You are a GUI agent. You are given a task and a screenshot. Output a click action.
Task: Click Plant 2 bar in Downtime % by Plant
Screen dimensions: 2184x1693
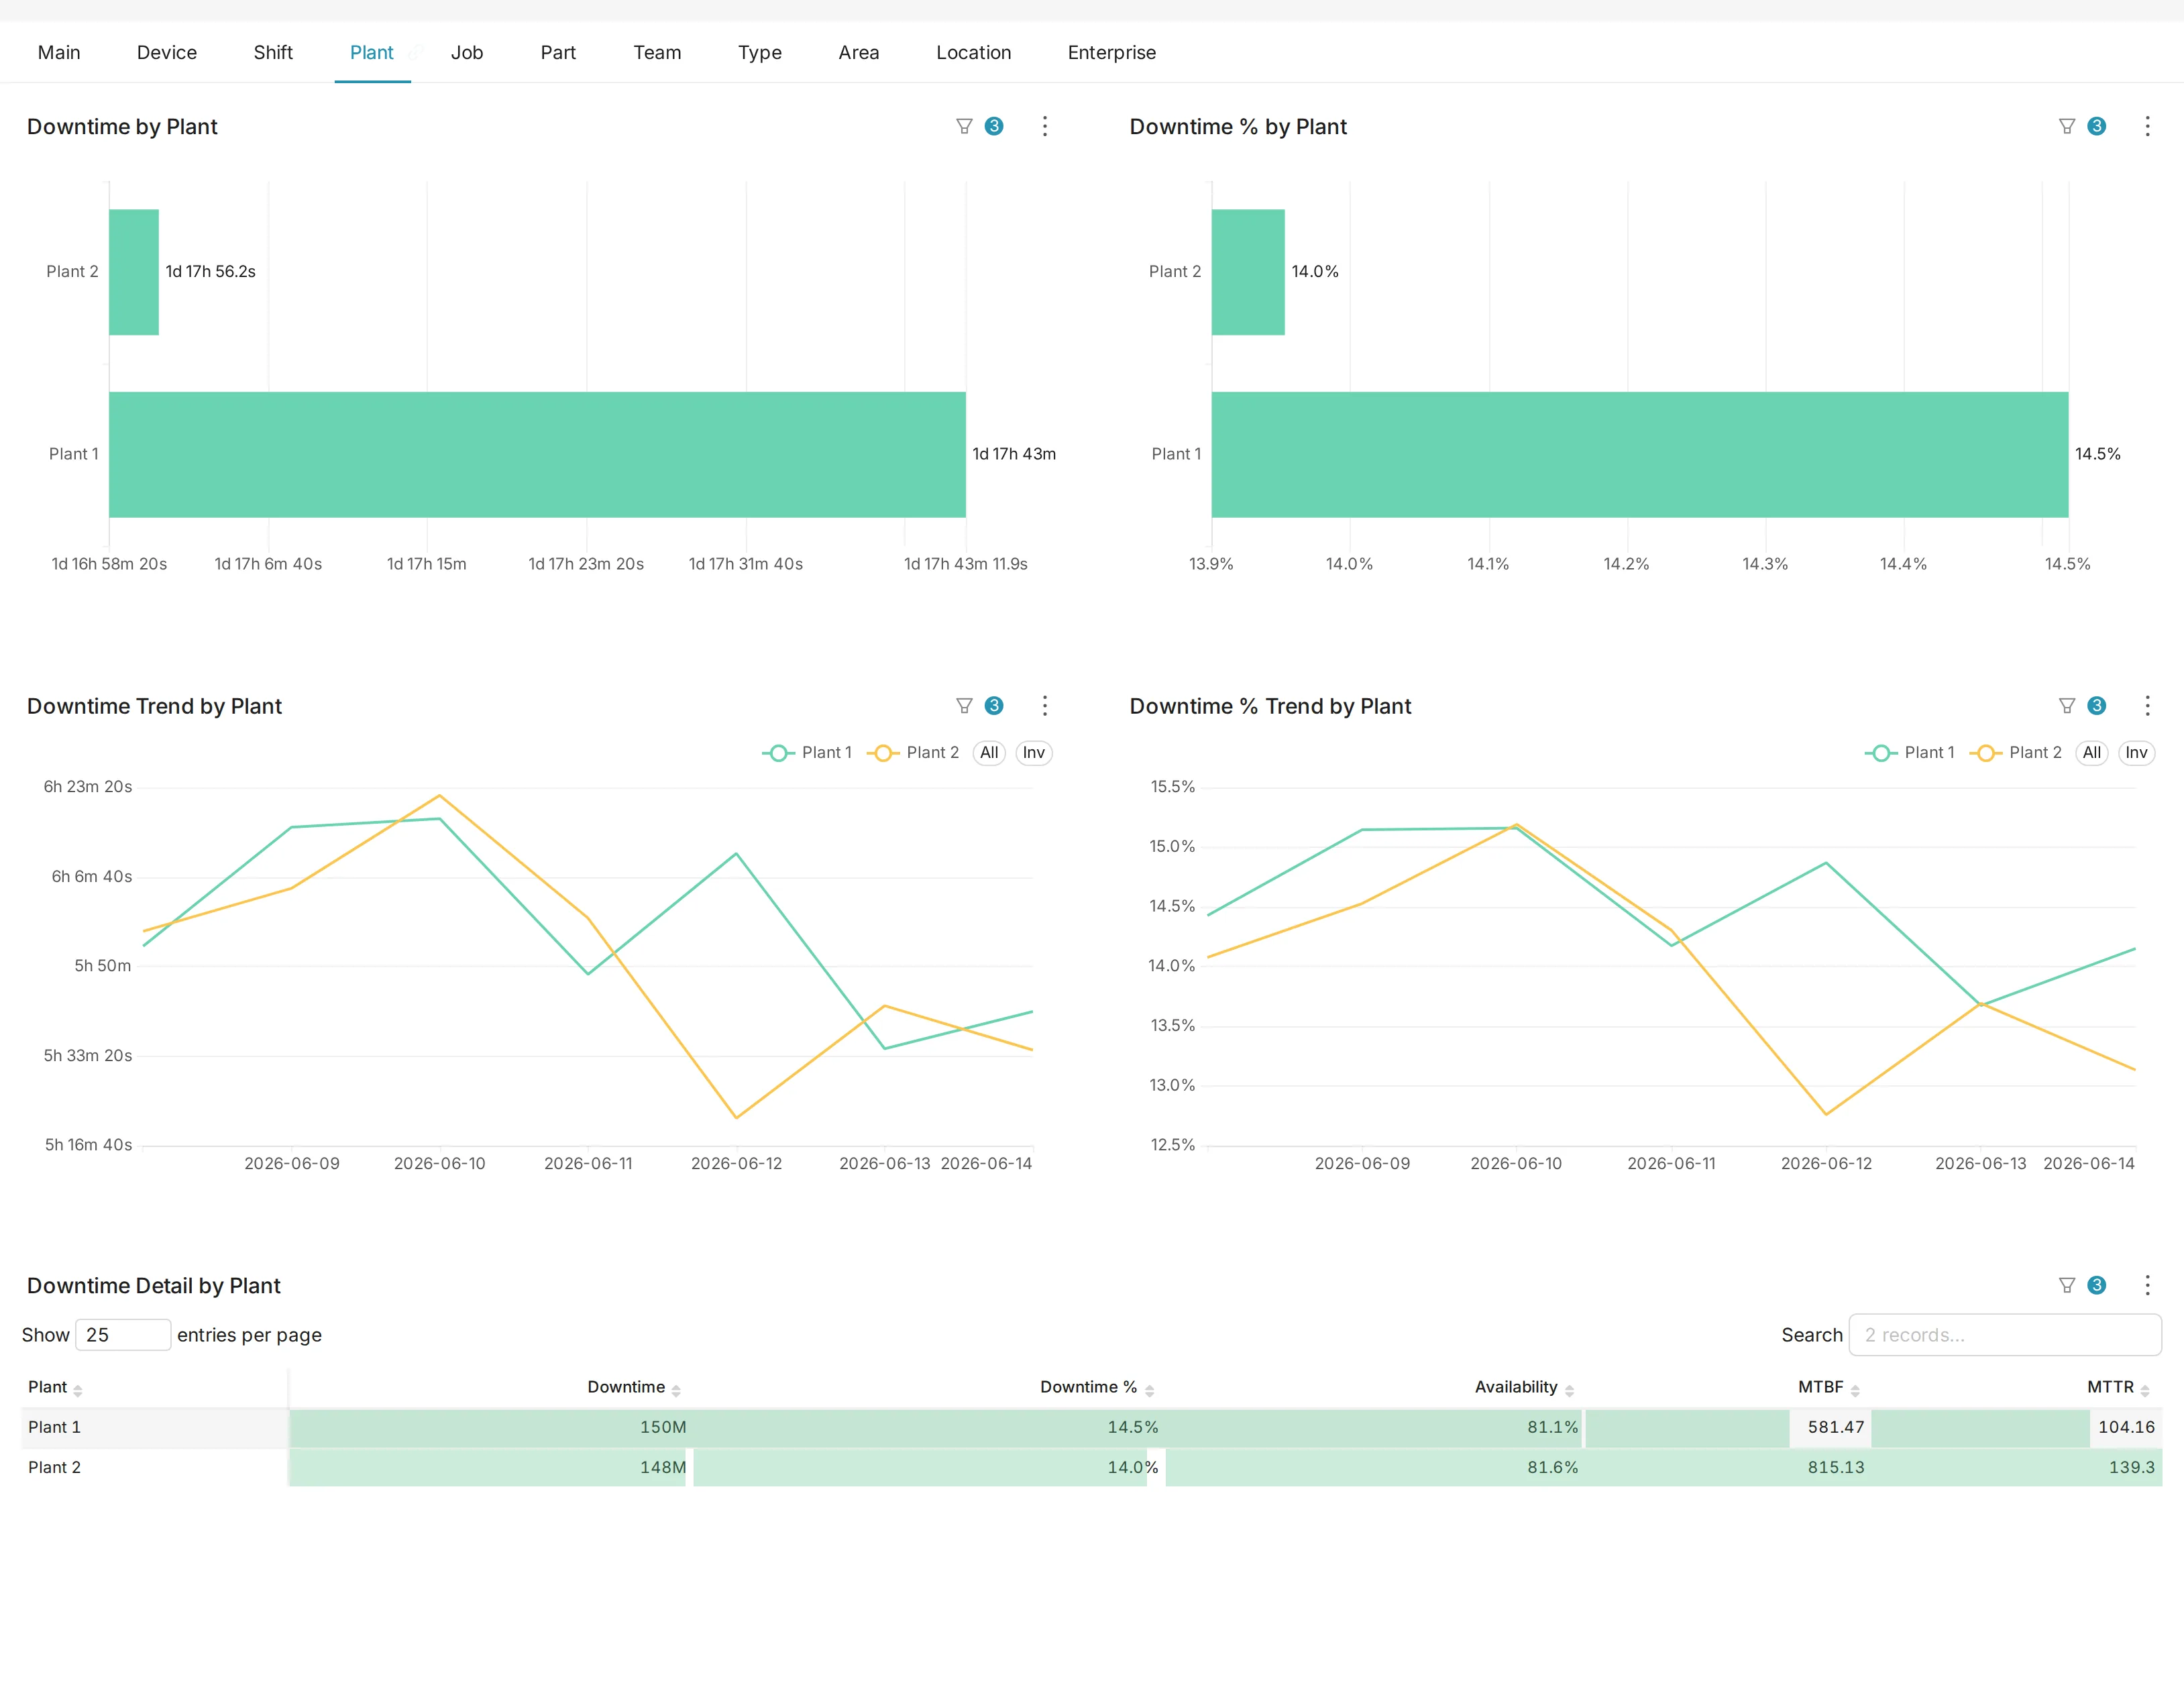coord(1248,272)
